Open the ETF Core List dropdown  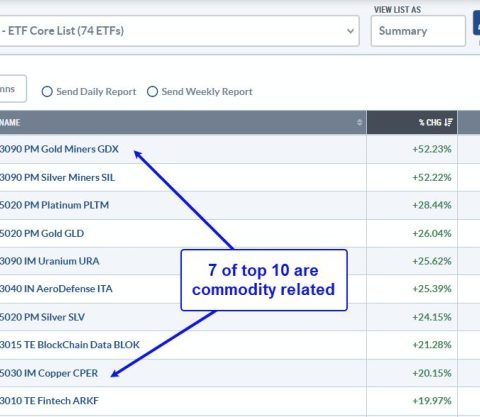tap(179, 31)
